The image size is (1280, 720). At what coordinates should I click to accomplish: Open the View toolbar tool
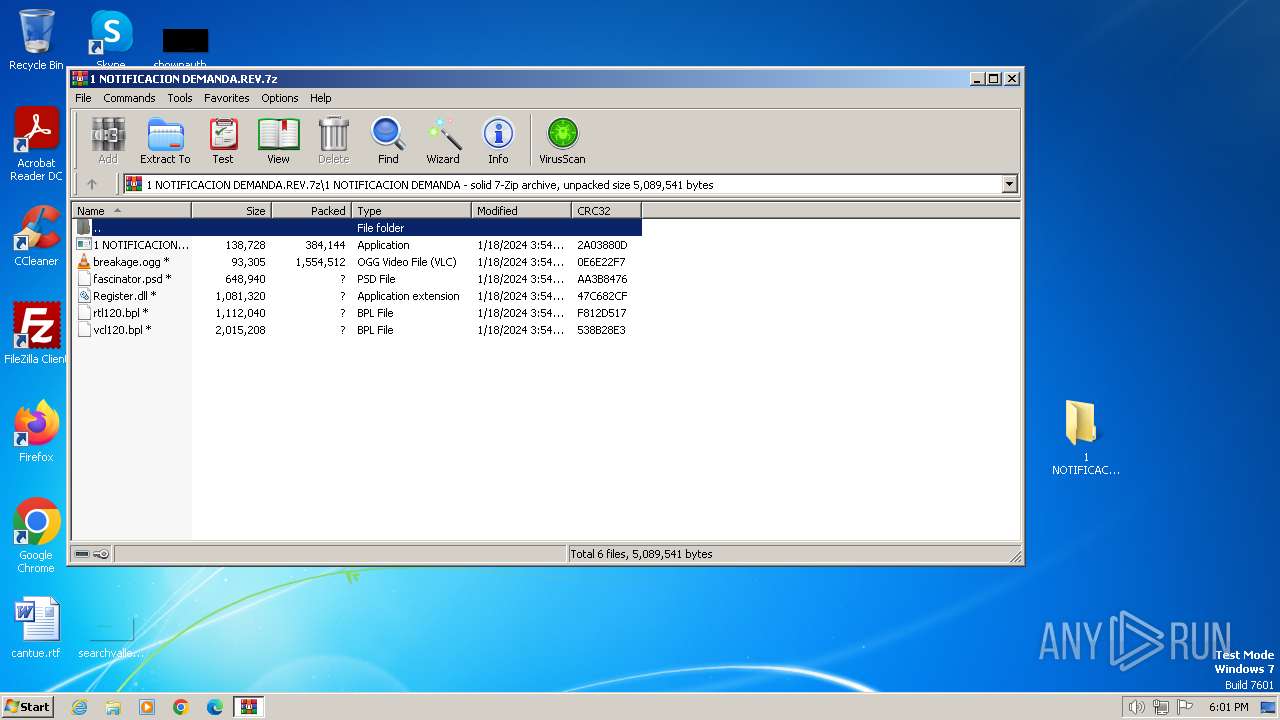pos(278,140)
